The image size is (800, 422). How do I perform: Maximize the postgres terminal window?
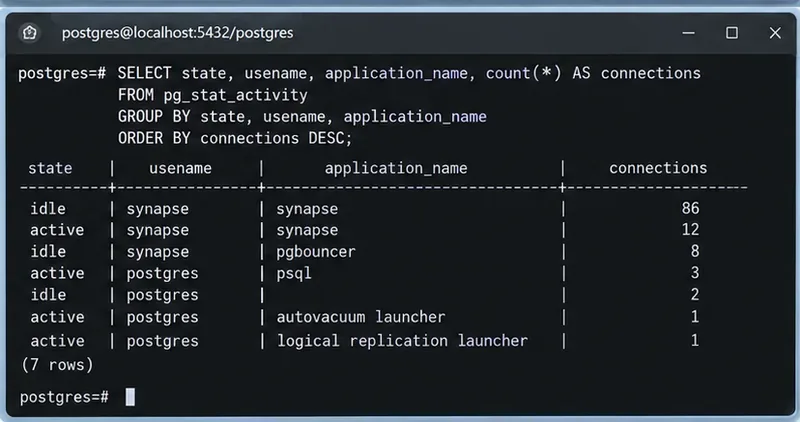pyautogui.click(x=732, y=33)
